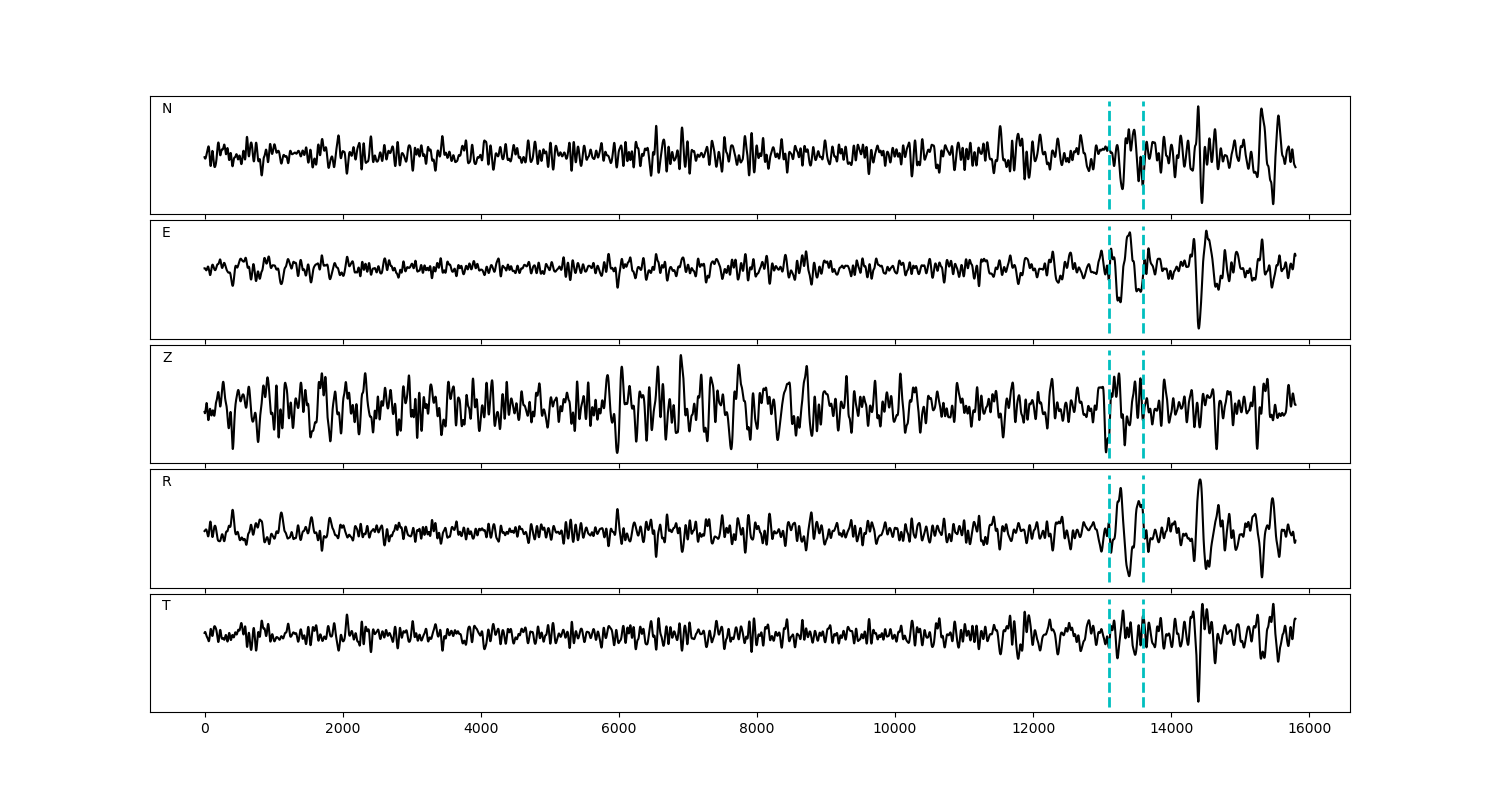Click first cyan dashed line in N panel
Image resolution: width=1500 pixels, height=800 pixels.
(x=1109, y=155)
